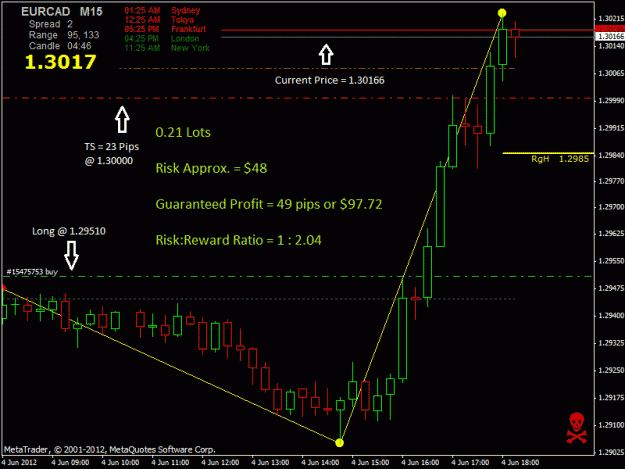Click the 1.29840 price scale value
625x469 pixels.
coord(611,155)
